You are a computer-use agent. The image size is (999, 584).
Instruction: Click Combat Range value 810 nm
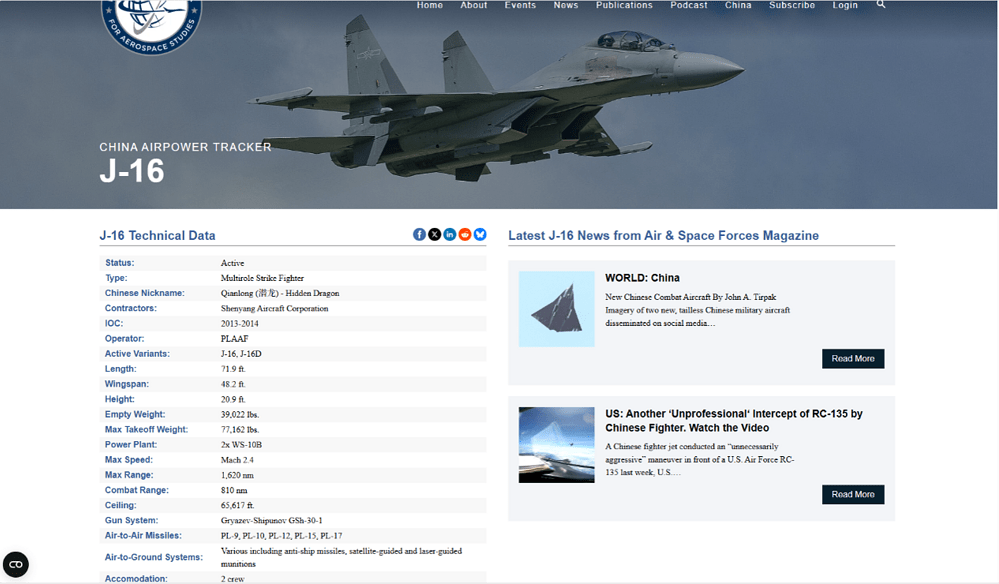pyautogui.click(x=234, y=490)
